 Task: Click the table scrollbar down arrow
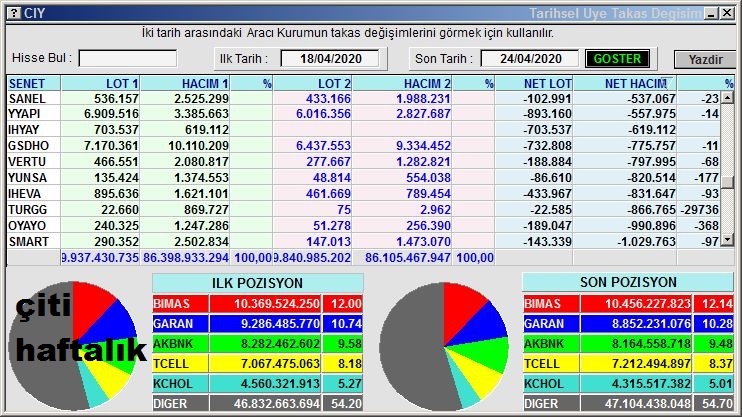[727, 240]
